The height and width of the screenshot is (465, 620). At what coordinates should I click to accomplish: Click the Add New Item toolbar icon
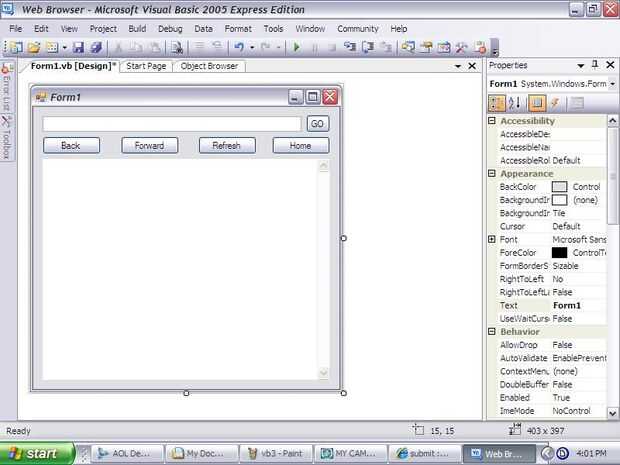coord(52,47)
